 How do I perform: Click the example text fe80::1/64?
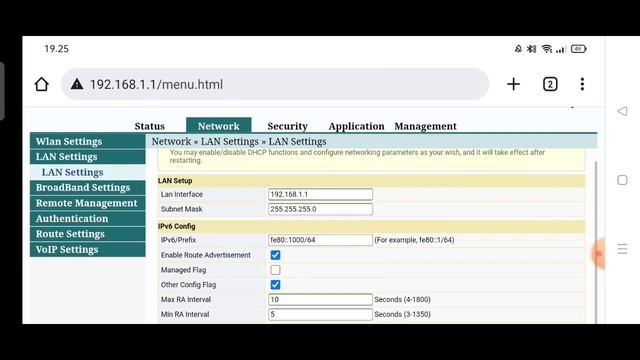414,240
